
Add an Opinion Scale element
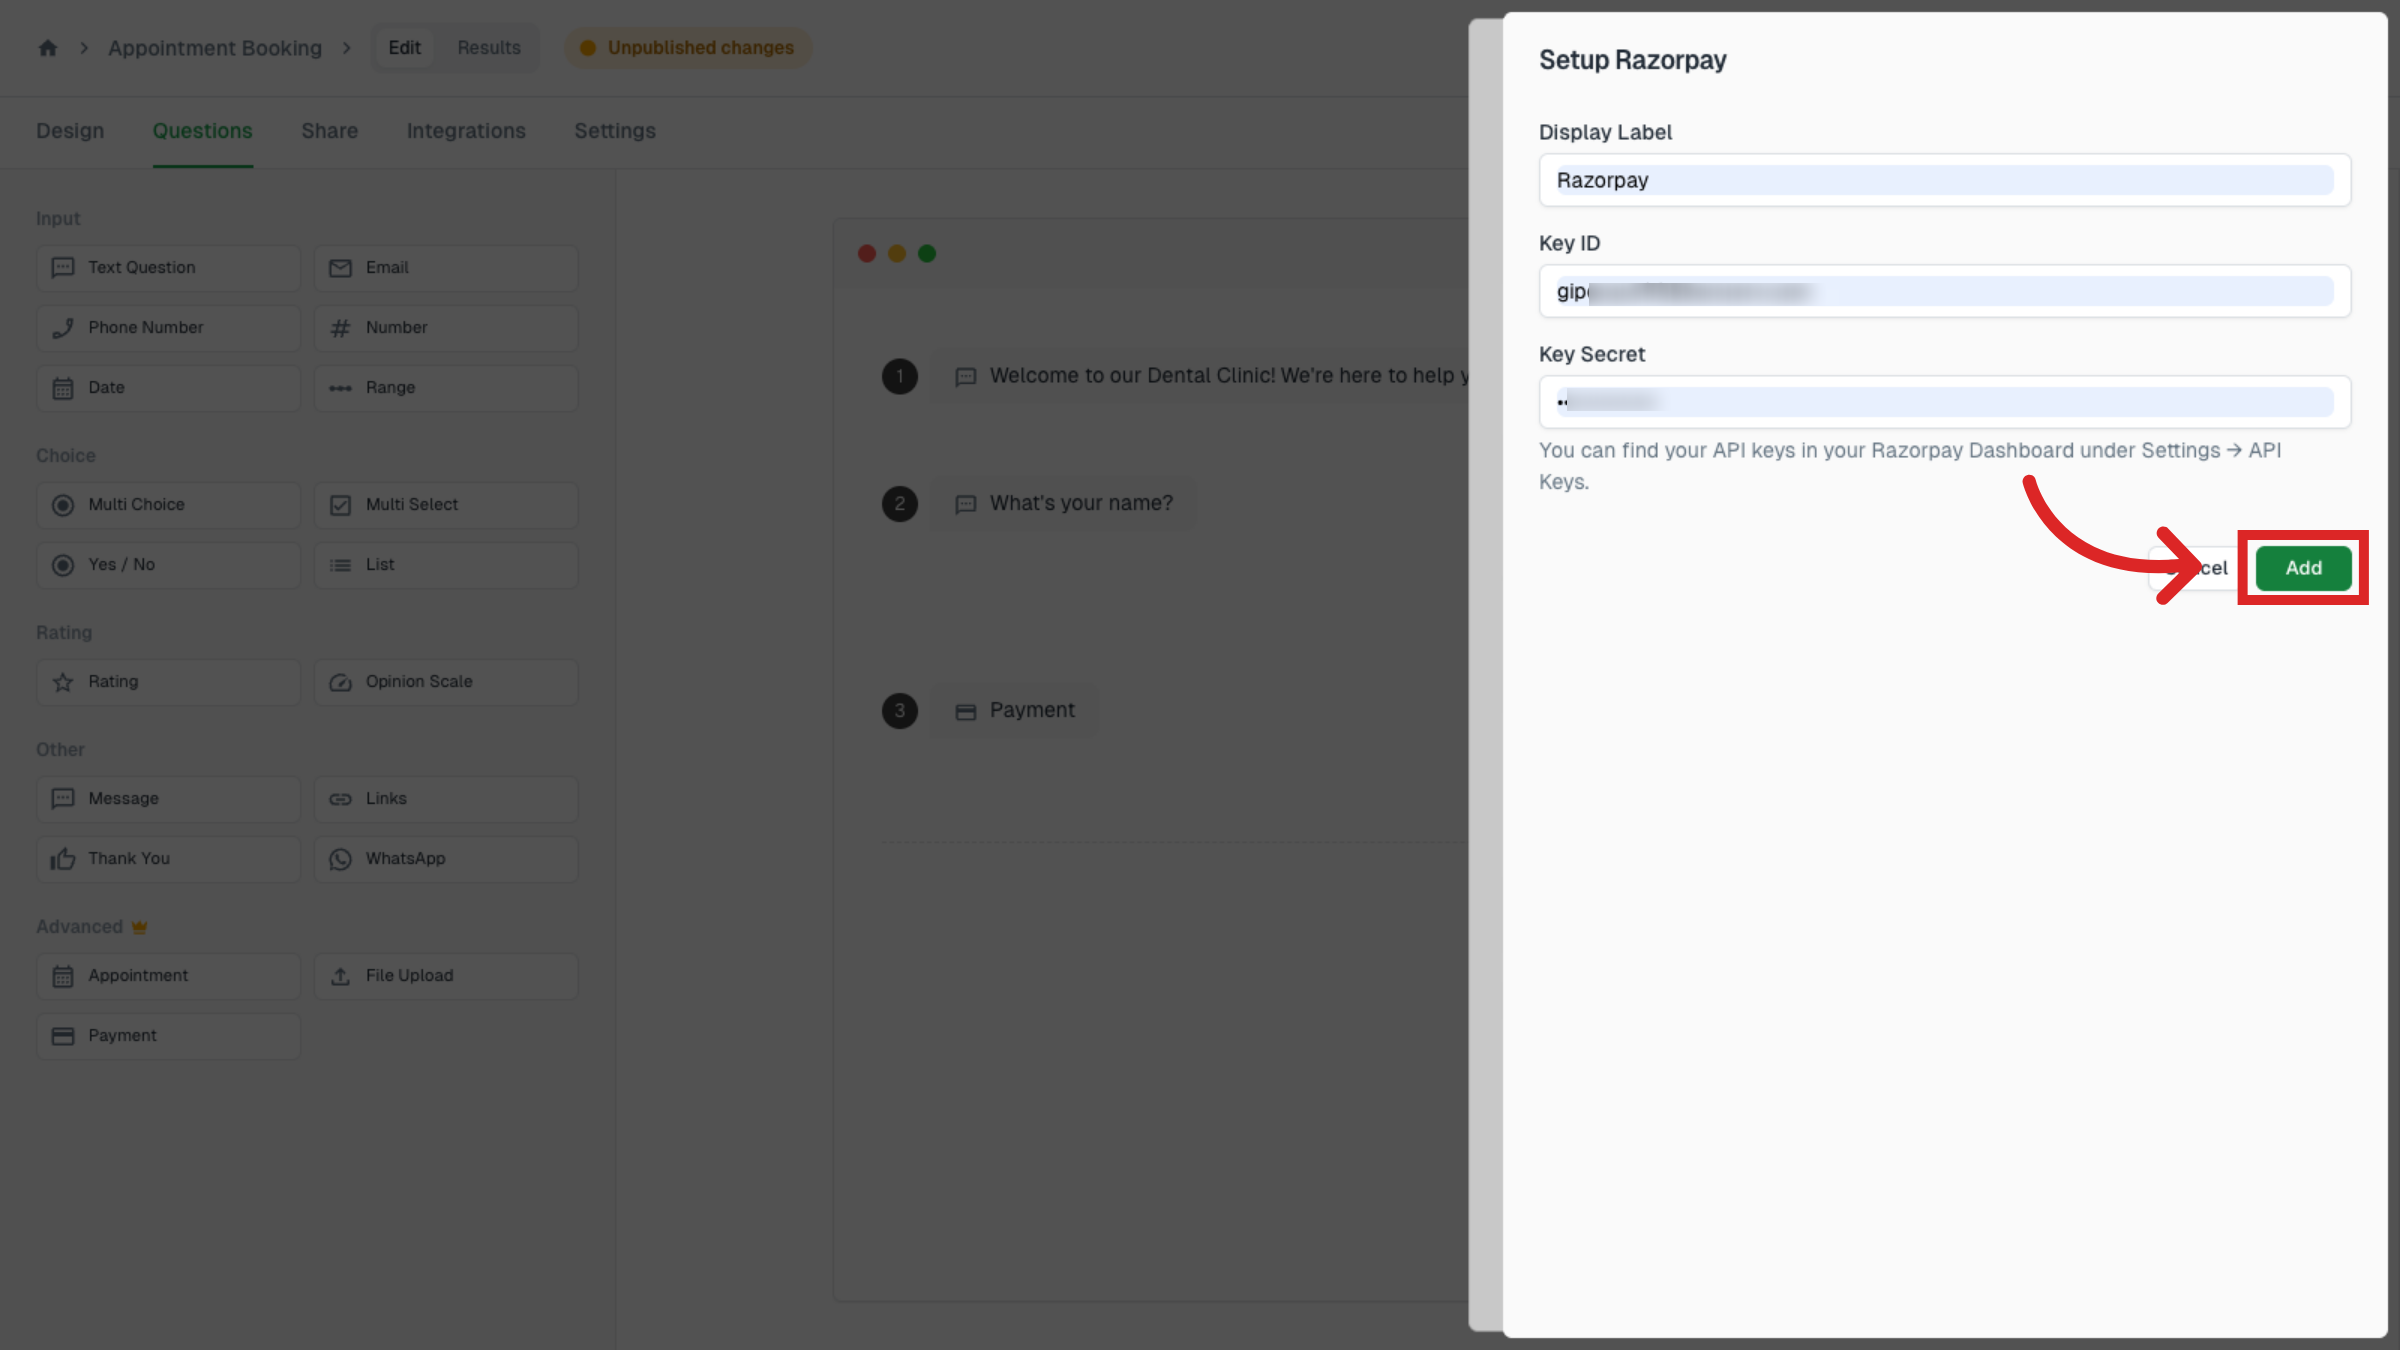pyautogui.click(x=446, y=682)
